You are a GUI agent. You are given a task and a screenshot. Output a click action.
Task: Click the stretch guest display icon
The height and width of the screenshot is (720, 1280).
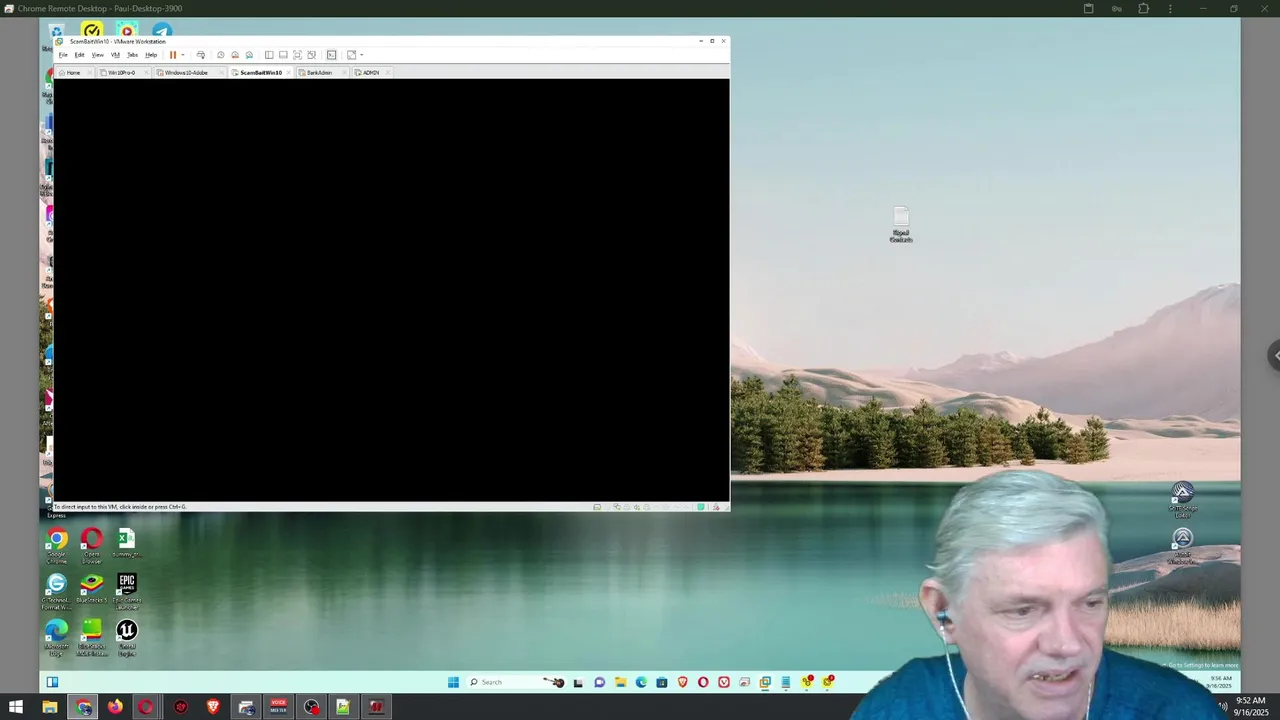(x=351, y=55)
